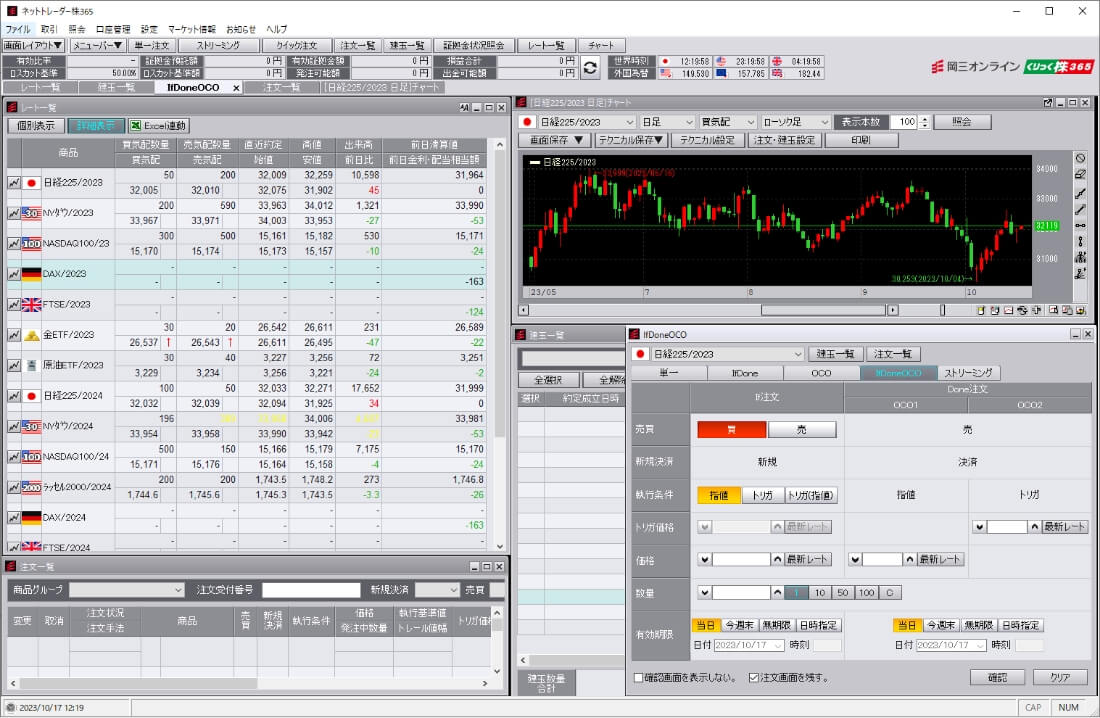The height and width of the screenshot is (718, 1100).
Task: Select 売 (sell) in IfDoneOCO If order
Action: (x=802, y=430)
